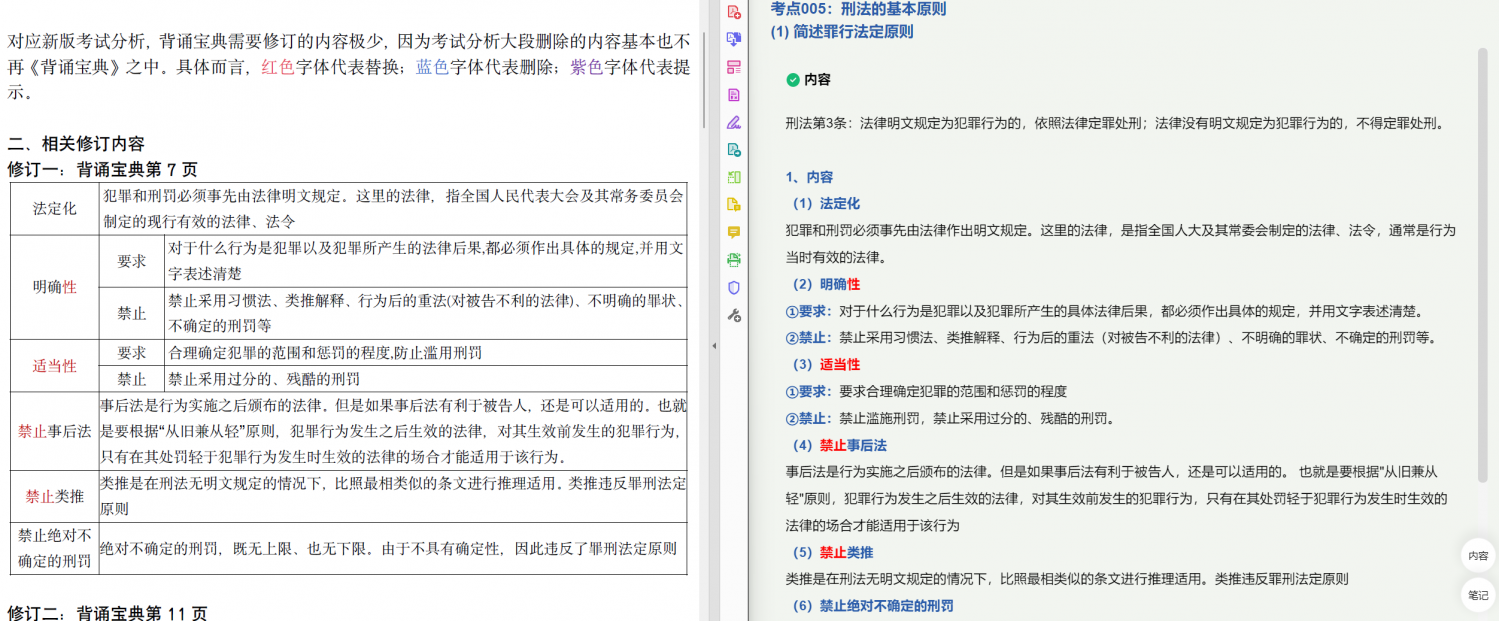Open the Protect shield tool
The image size is (1499, 621).
coord(734,287)
